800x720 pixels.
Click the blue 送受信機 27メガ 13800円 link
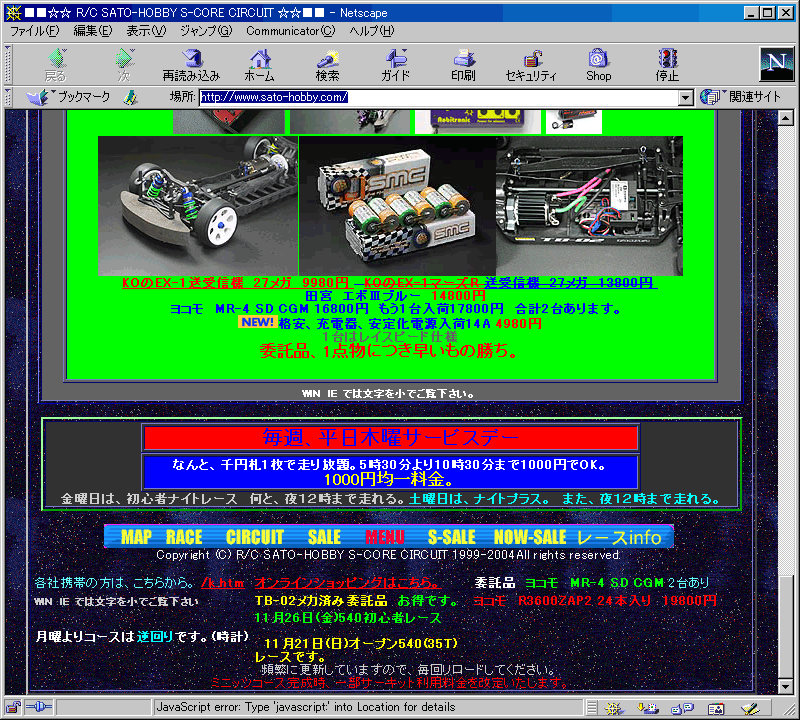[571, 283]
